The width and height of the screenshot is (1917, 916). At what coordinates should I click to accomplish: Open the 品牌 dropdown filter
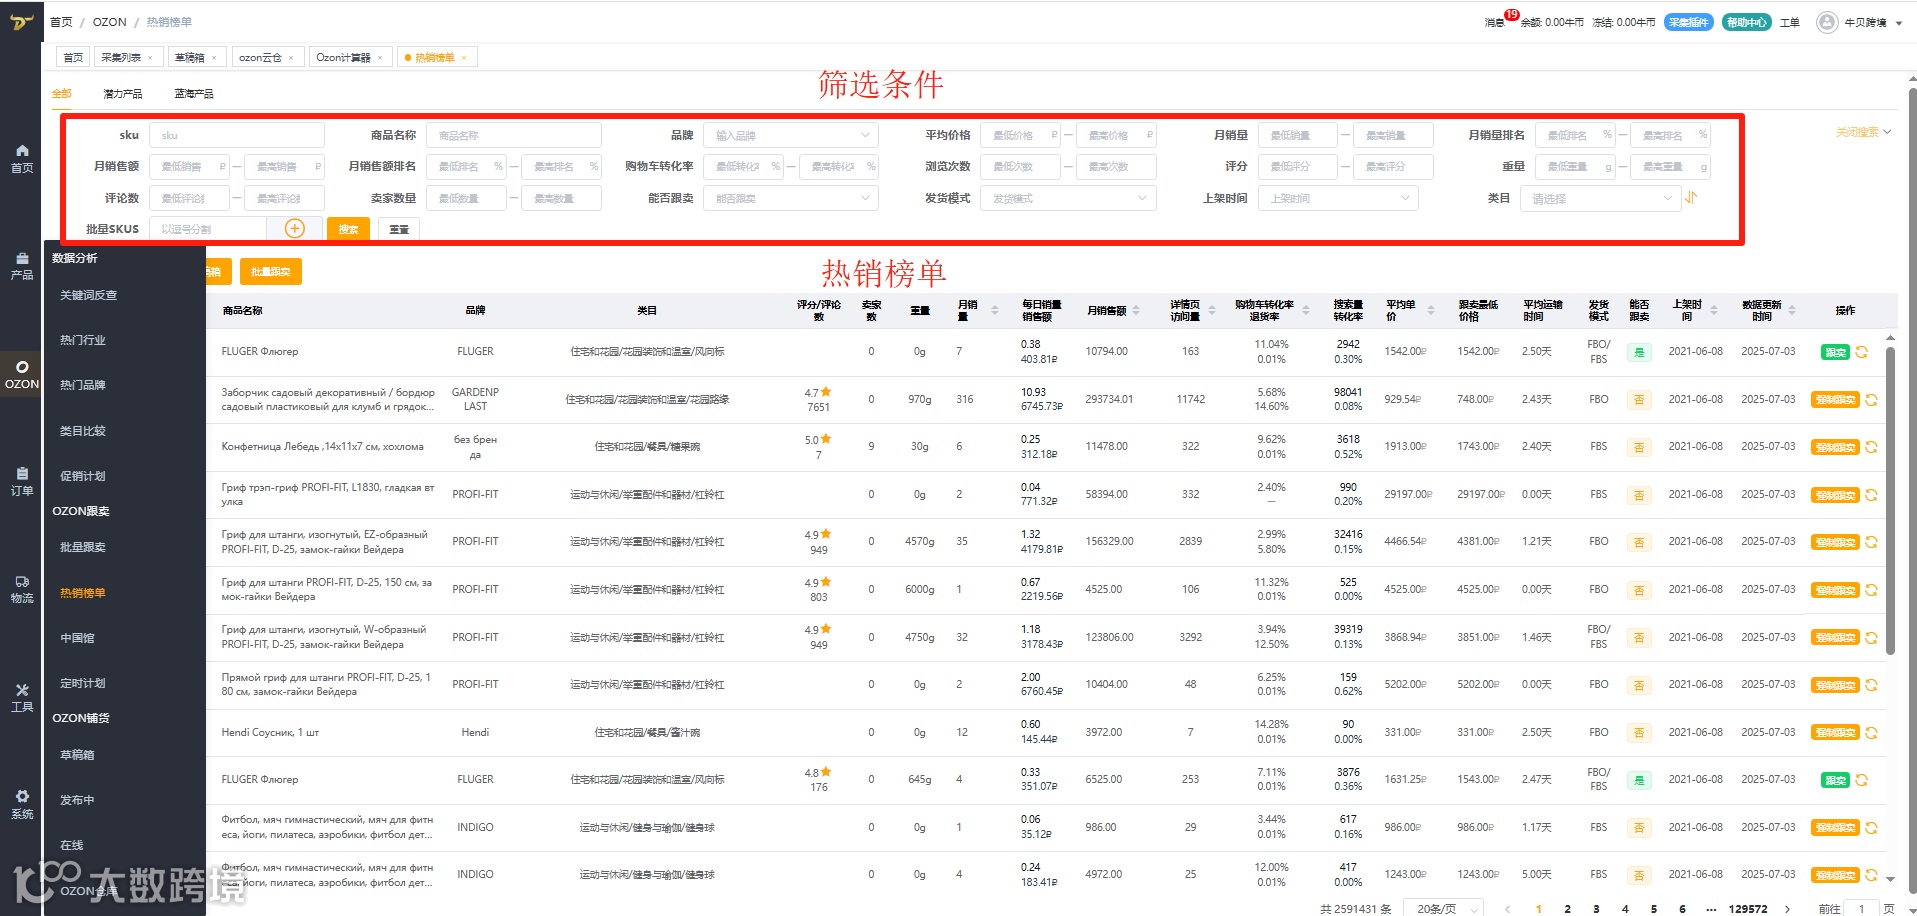(x=791, y=135)
